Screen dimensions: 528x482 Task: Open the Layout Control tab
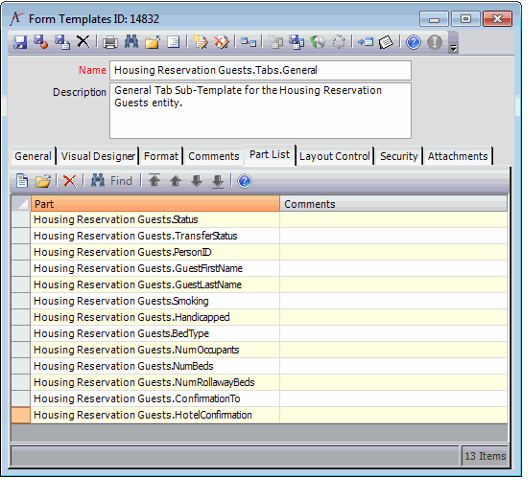[x=335, y=156]
